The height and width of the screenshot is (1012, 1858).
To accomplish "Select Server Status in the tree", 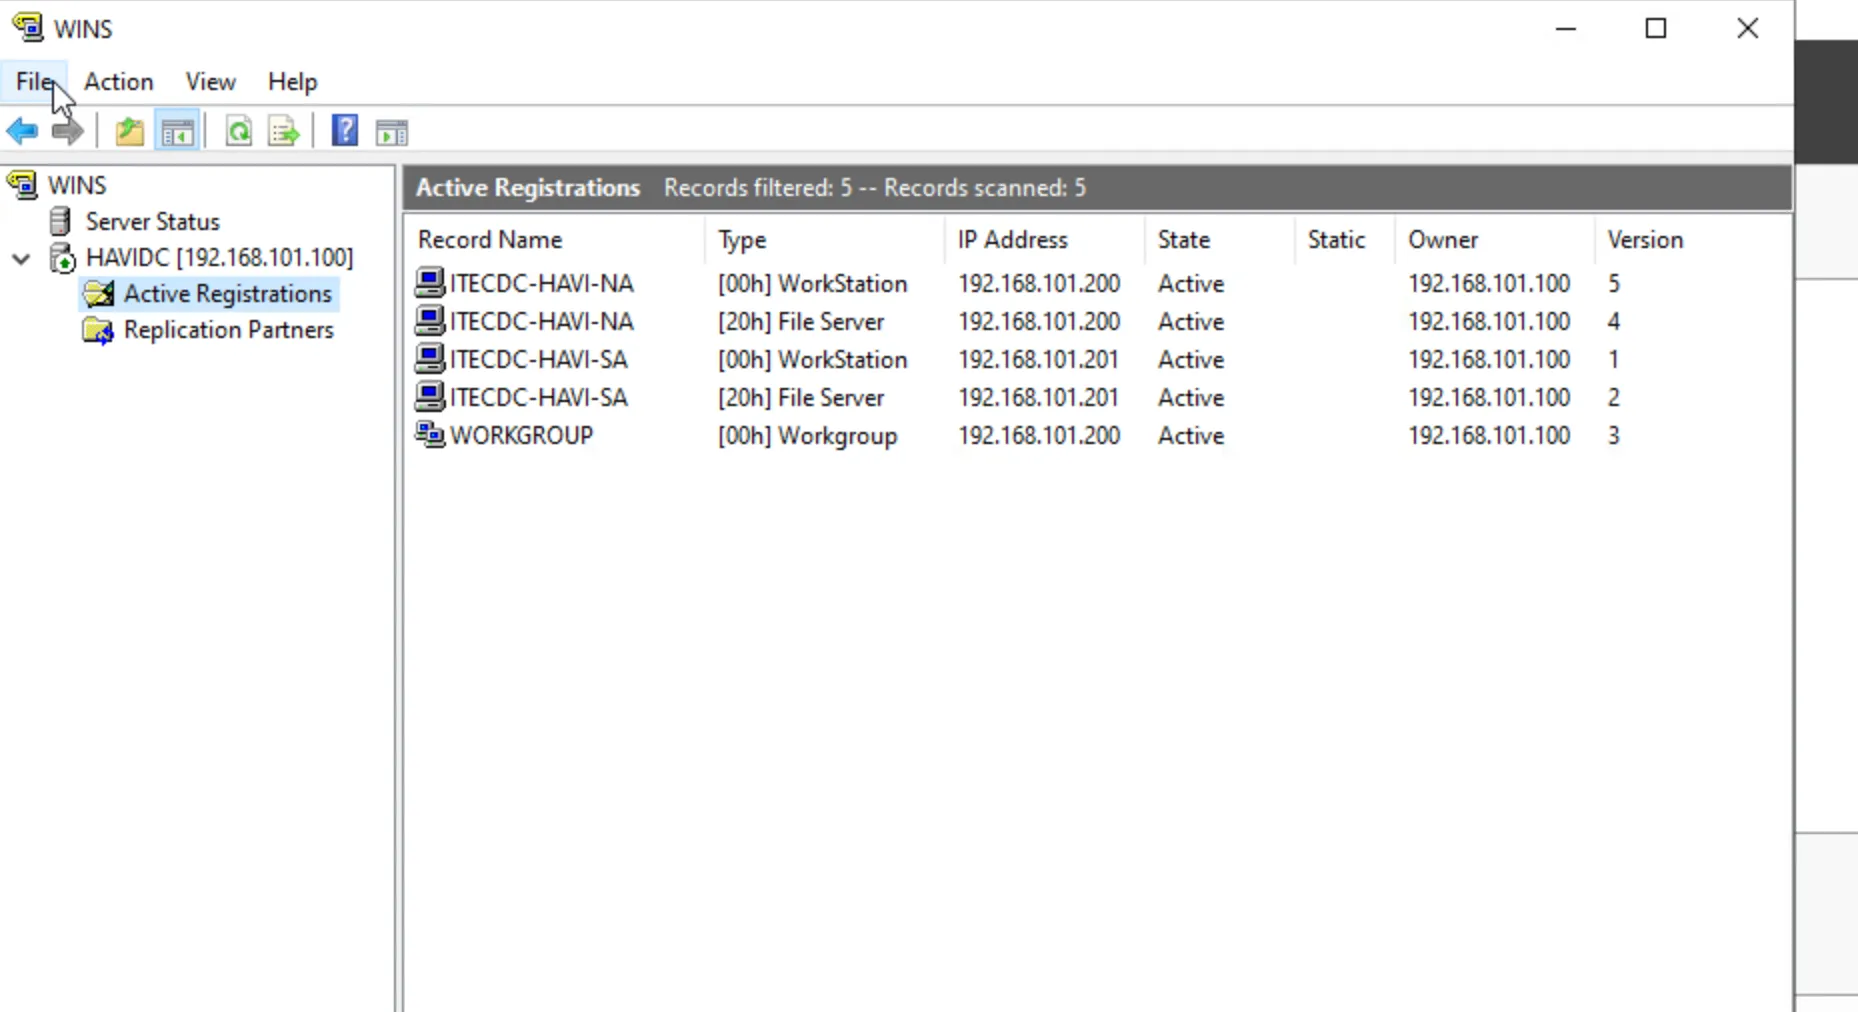I will (152, 221).
